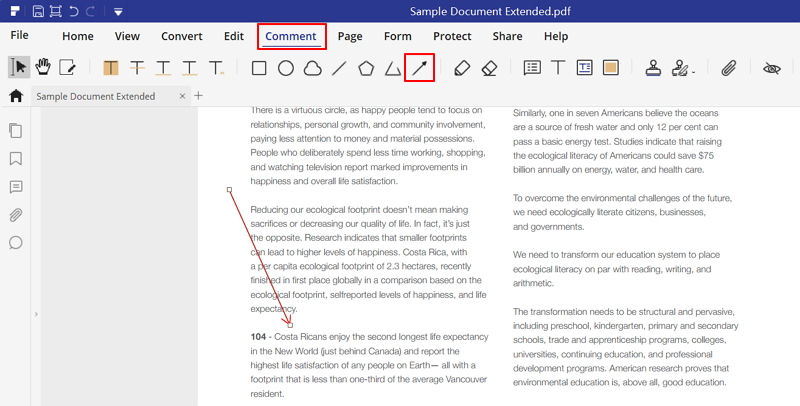Go to the Home screen icon

[x=16, y=95]
